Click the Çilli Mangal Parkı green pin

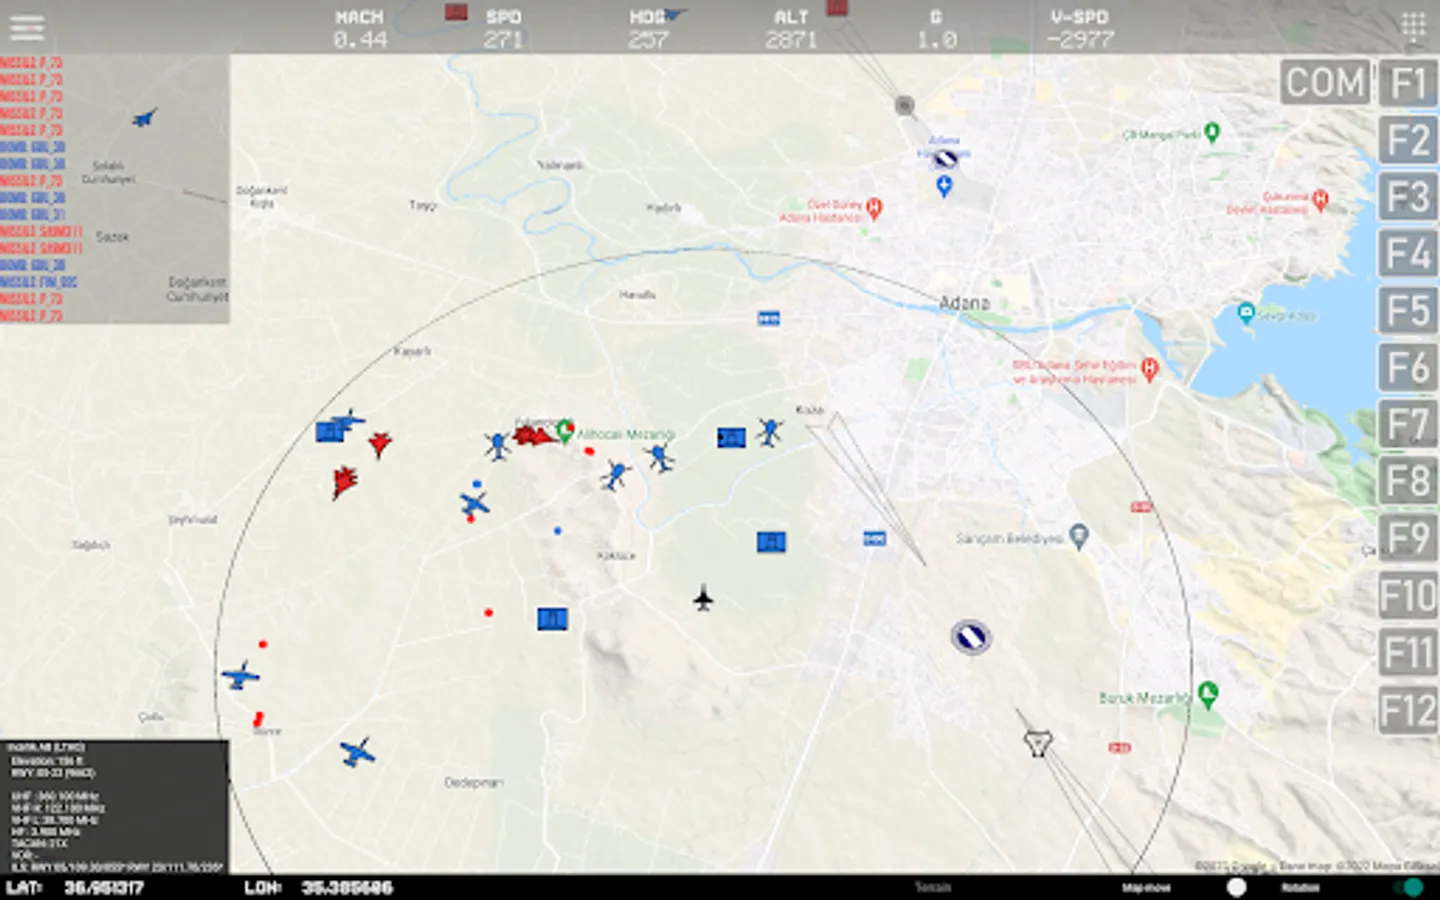point(1212,131)
